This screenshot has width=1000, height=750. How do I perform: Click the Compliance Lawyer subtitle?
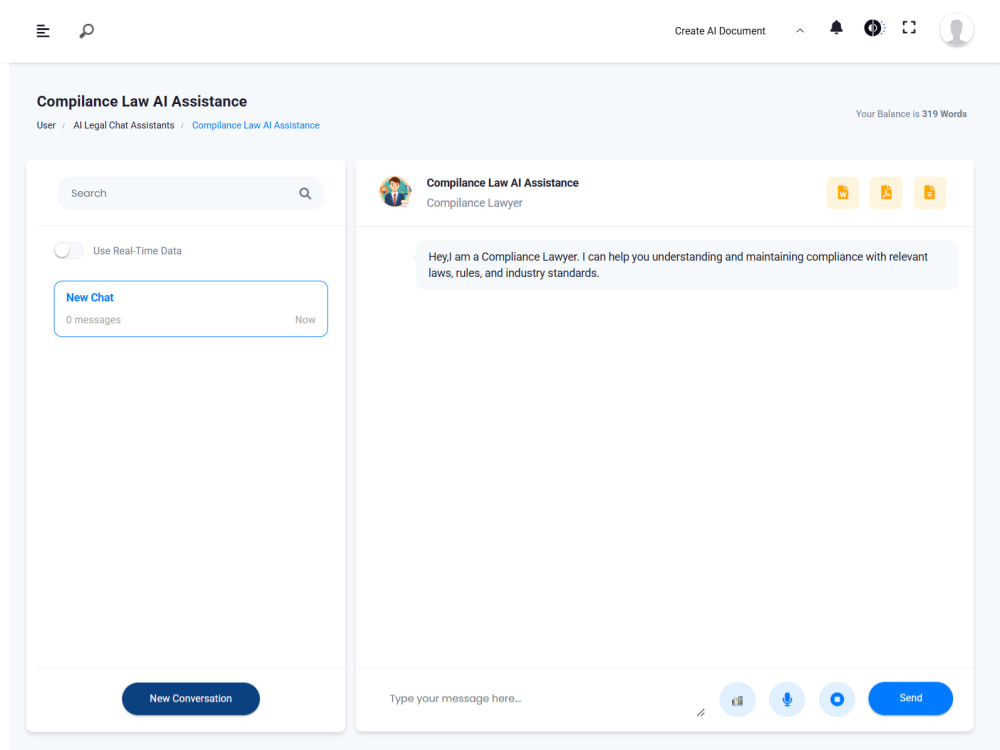474,203
